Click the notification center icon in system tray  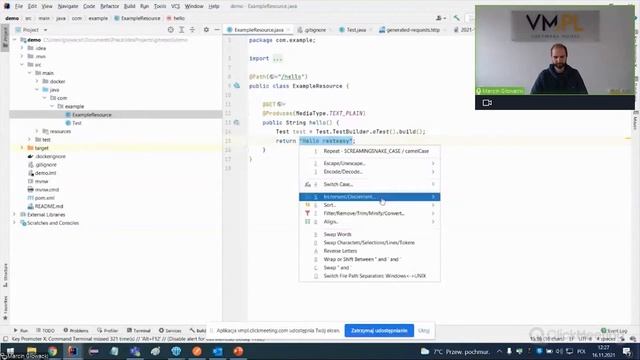tap(627, 351)
